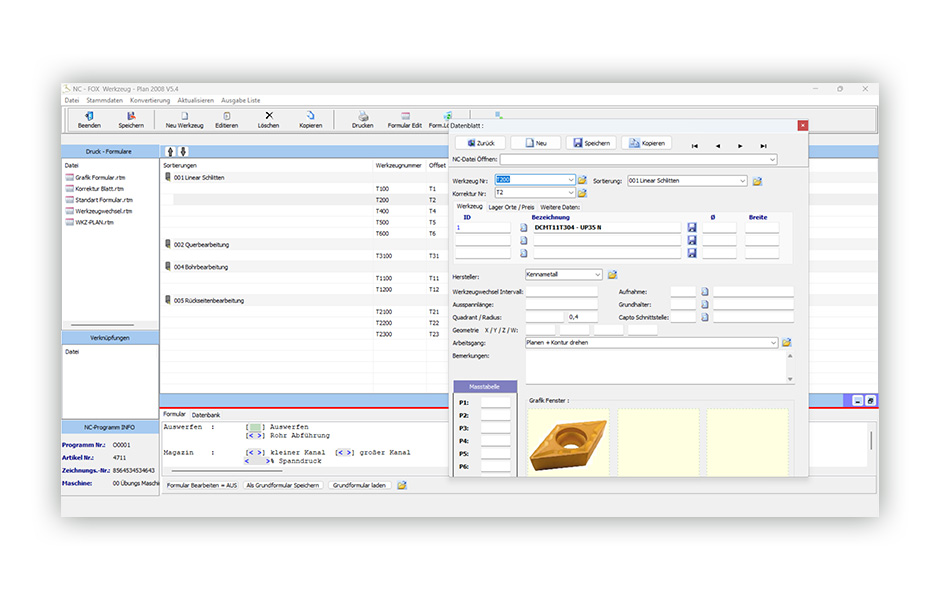This screenshot has height=600, width=940.
Task: Open the Arbeitsgang dropdown
Action: (x=773, y=343)
